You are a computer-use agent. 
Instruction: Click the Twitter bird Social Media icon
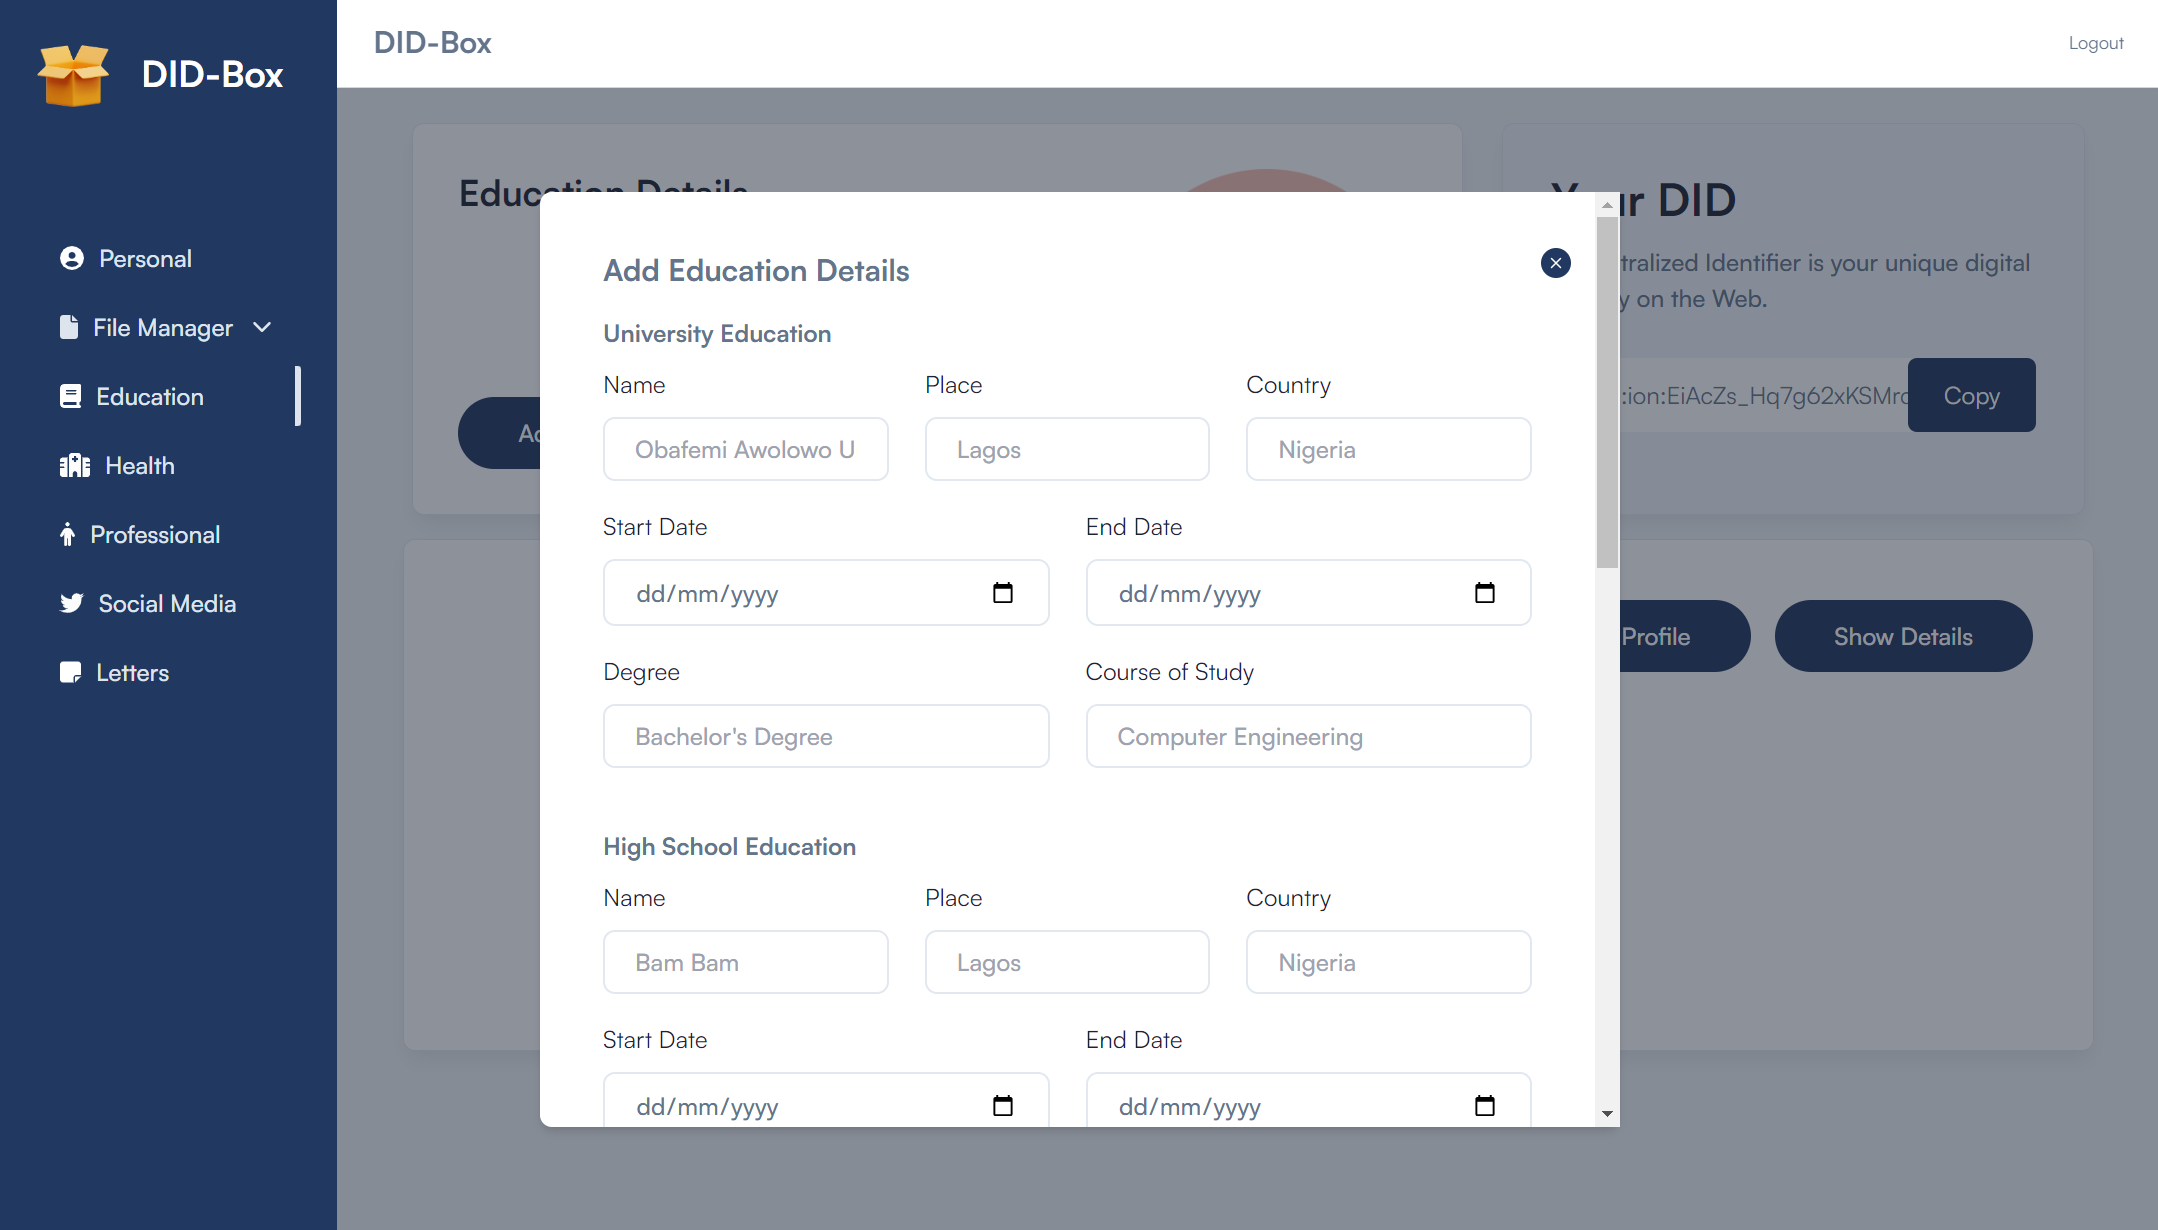pyautogui.click(x=71, y=604)
